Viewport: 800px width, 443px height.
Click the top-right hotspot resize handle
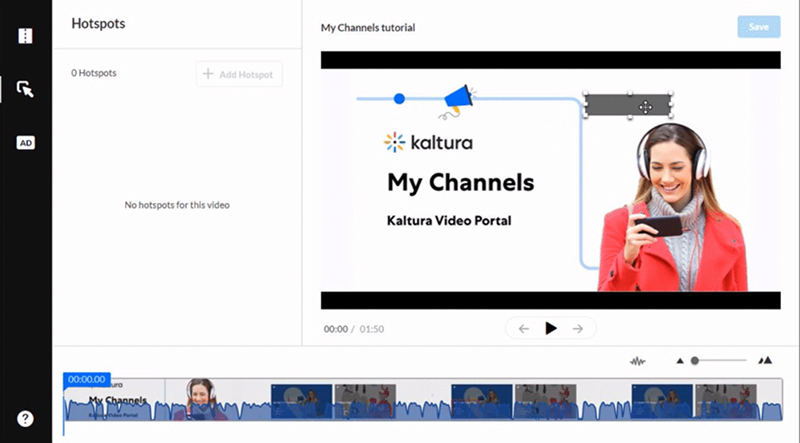click(x=671, y=94)
